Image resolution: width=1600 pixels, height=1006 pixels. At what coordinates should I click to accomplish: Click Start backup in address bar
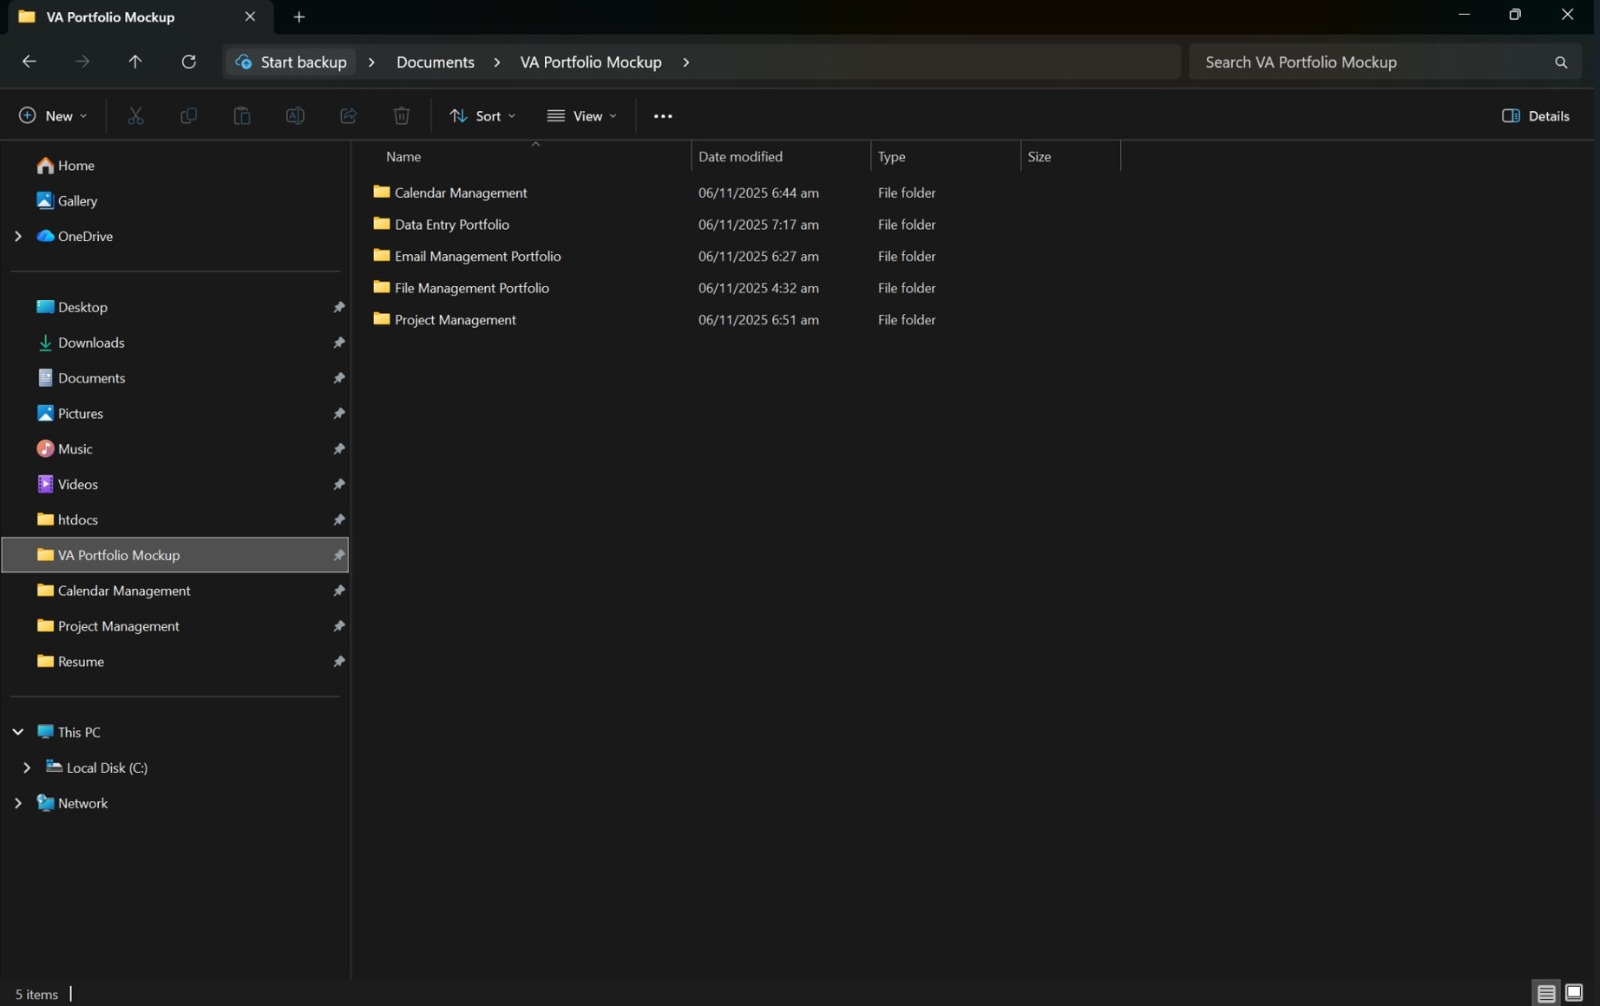291,62
